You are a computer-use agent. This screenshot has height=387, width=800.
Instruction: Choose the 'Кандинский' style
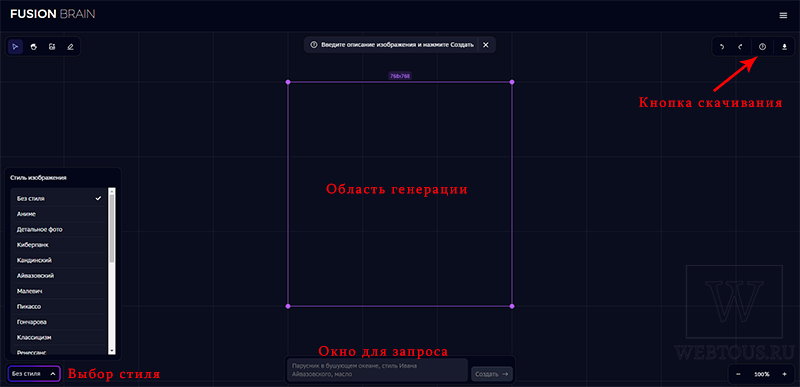59,260
